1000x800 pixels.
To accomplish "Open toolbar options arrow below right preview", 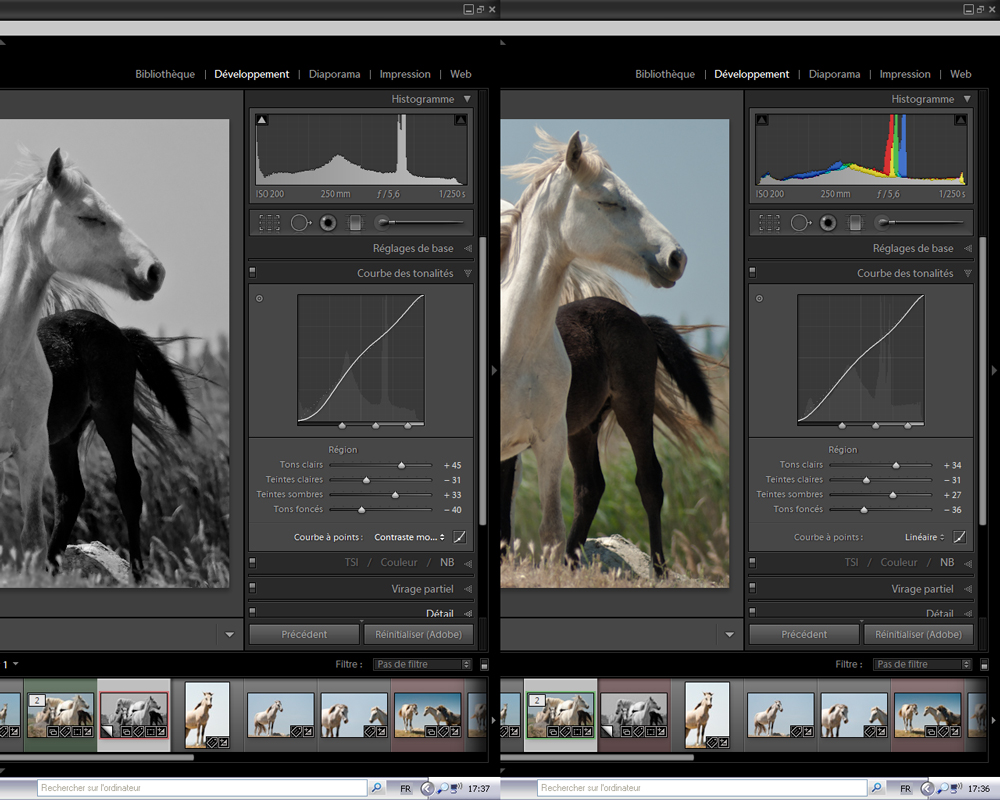I will [730, 635].
